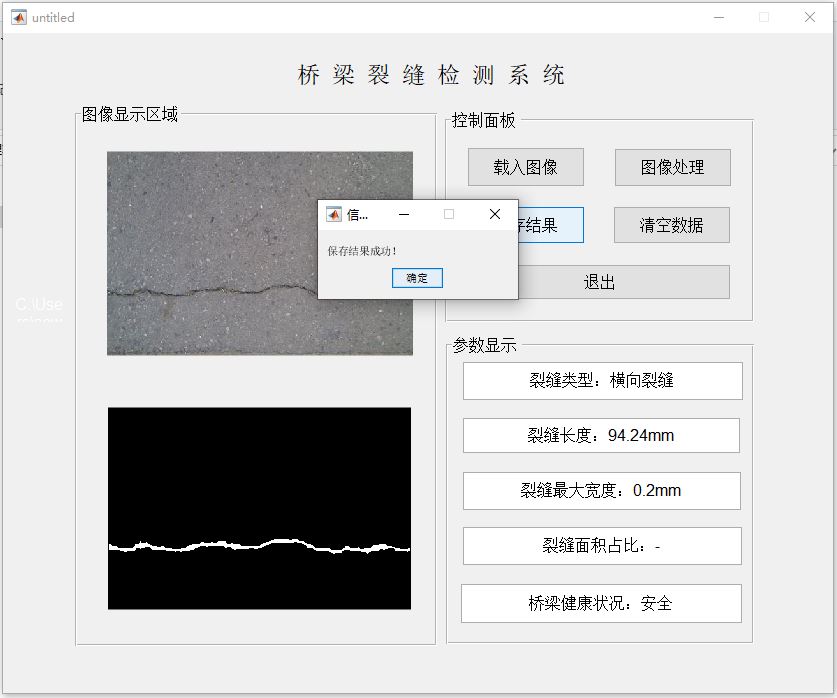
Task: Click the 退出 (exit) button
Action: (x=623, y=282)
